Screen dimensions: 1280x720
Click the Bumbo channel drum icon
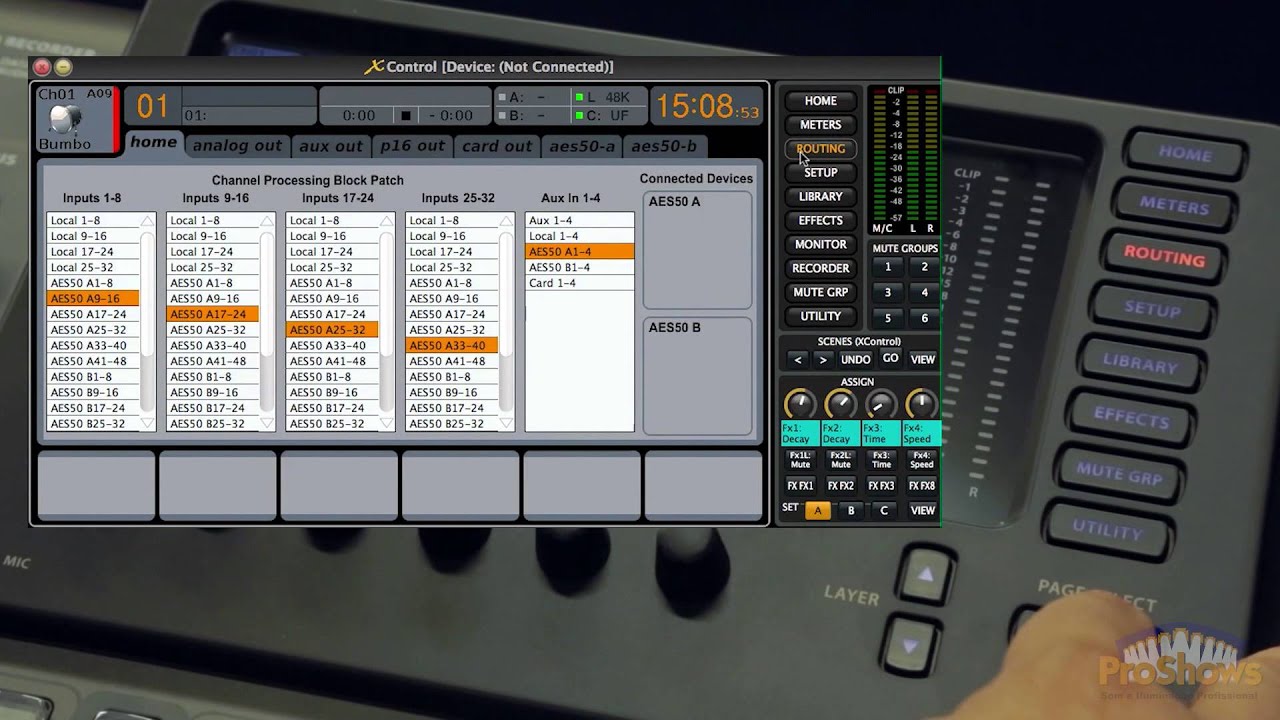tap(65, 120)
